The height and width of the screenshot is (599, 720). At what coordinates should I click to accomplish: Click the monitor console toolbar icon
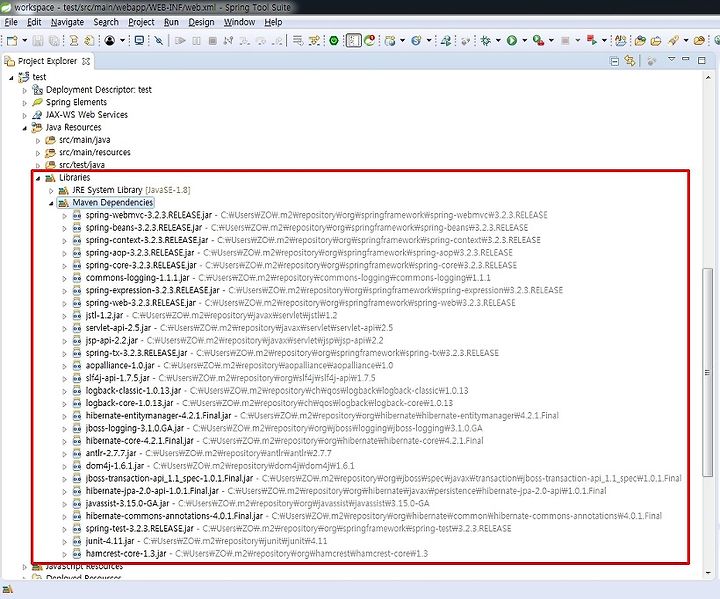pos(139,41)
